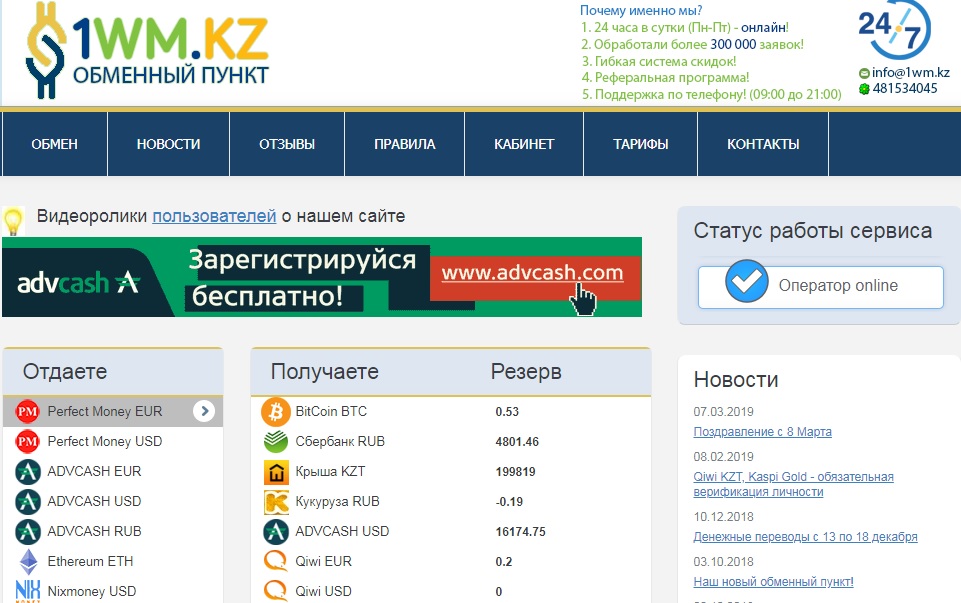The height and width of the screenshot is (603, 961).
Task: Click the orange BitCoin BTC icon
Action: tap(276, 411)
